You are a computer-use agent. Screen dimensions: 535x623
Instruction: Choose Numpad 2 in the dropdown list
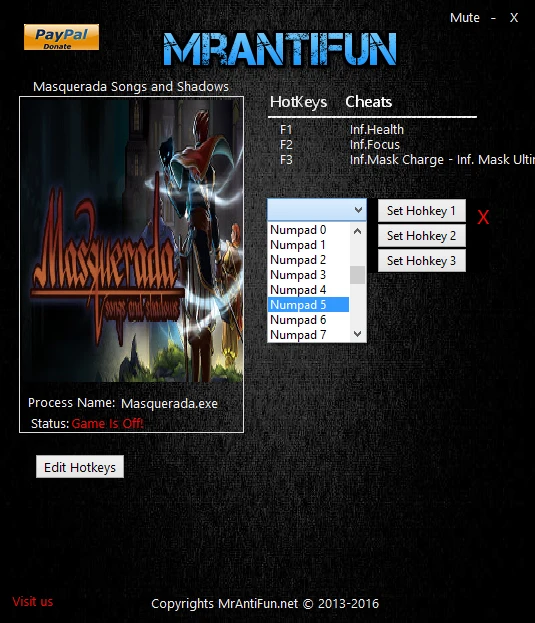pos(308,260)
